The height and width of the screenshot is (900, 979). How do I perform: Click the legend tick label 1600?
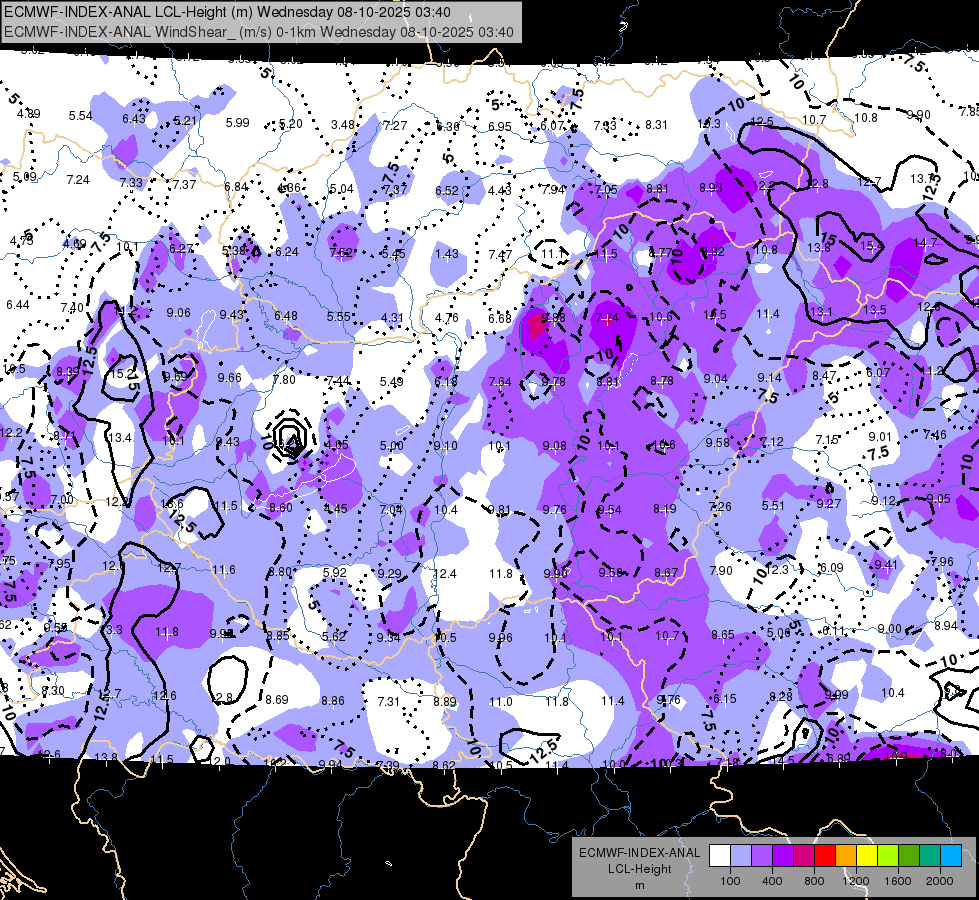[898, 881]
